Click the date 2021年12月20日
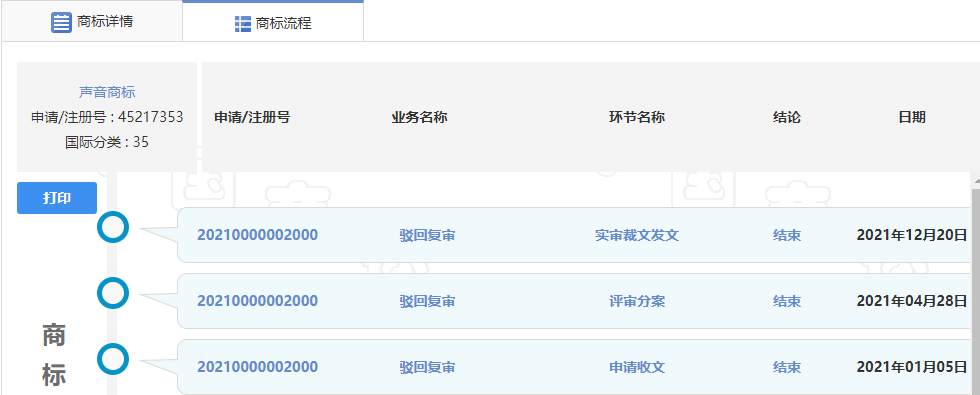 (x=912, y=236)
